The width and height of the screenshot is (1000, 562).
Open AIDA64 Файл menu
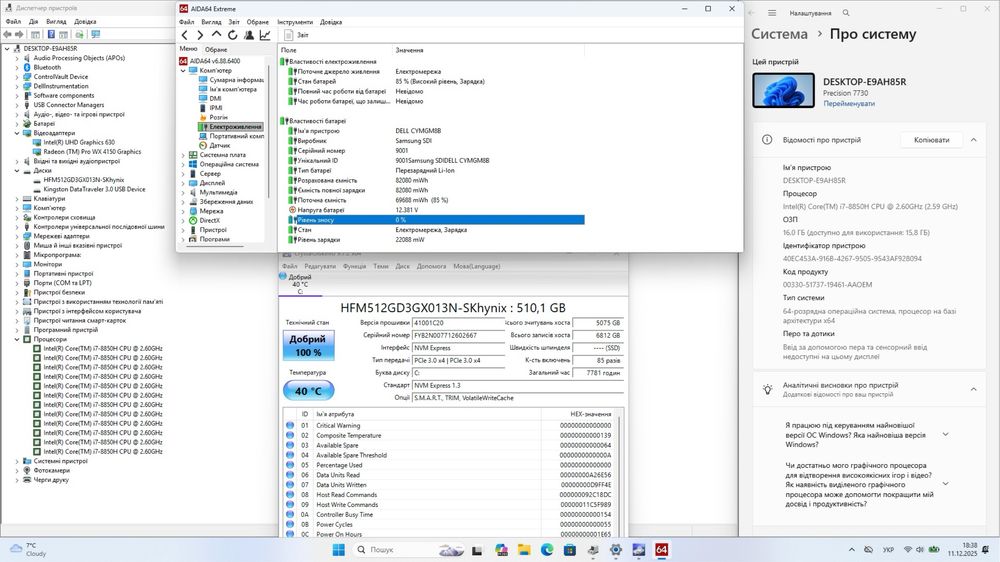coord(186,22)
